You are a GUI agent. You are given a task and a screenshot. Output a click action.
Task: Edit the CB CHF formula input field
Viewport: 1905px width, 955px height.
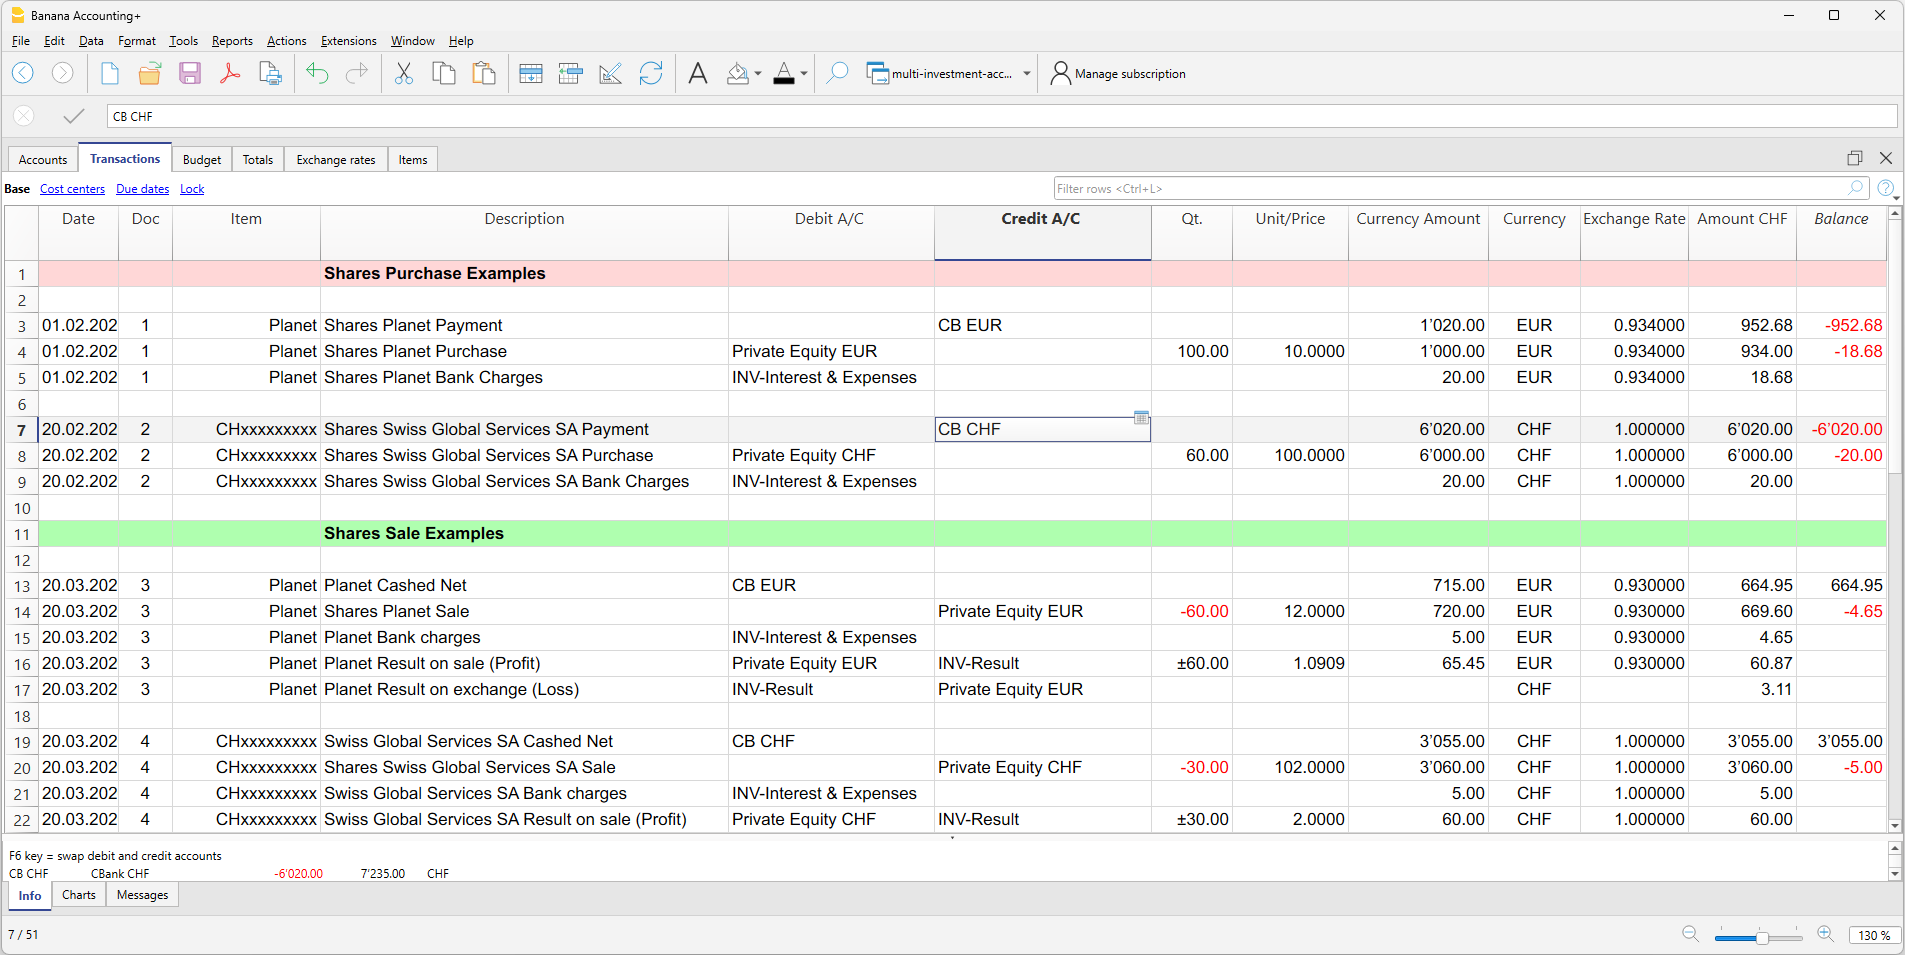[x=1001, y=116]
